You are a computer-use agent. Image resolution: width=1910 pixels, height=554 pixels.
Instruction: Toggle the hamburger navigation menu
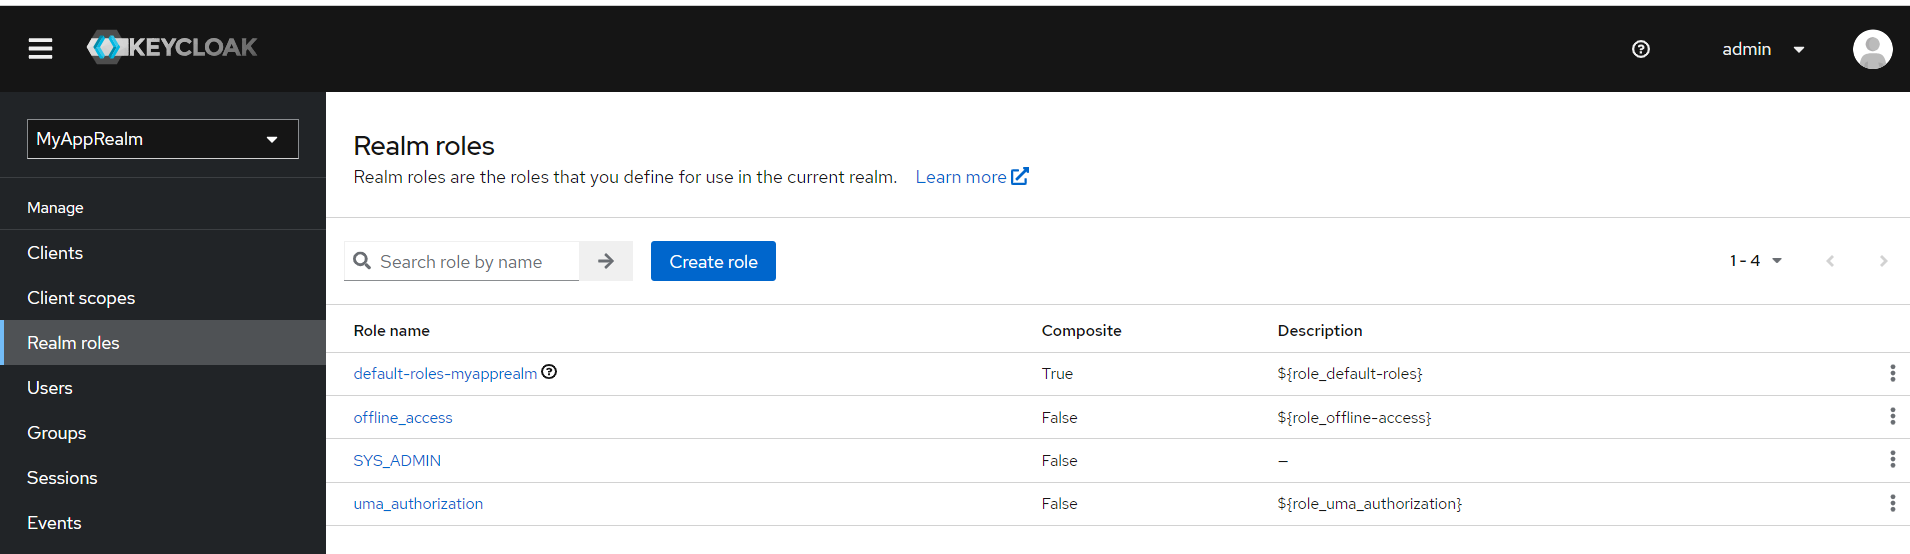click(x=40, y=48)
